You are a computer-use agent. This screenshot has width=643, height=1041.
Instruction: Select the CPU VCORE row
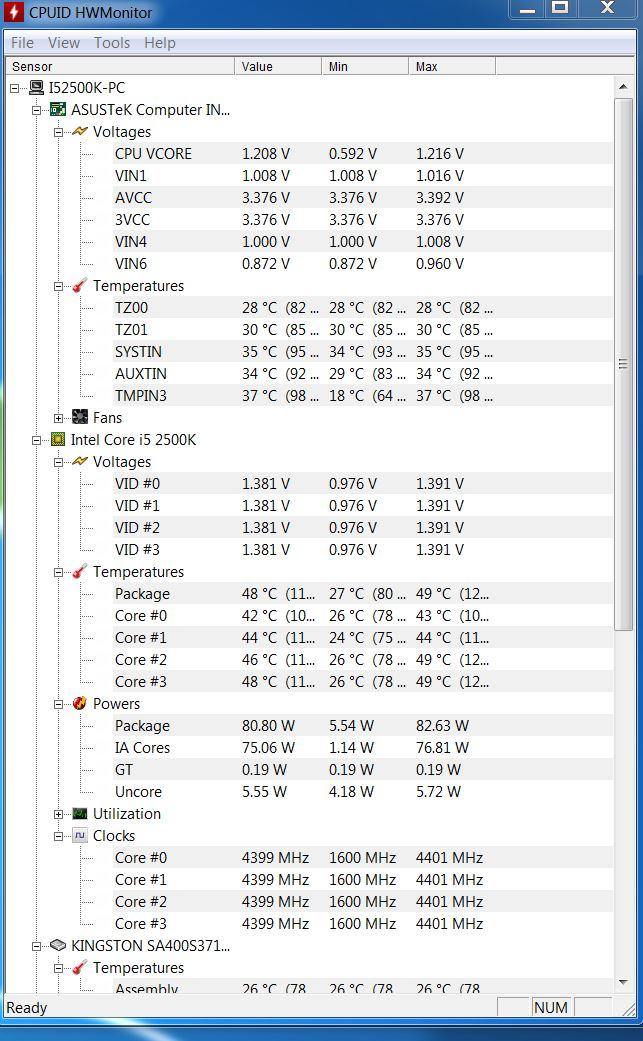[362, 153]
